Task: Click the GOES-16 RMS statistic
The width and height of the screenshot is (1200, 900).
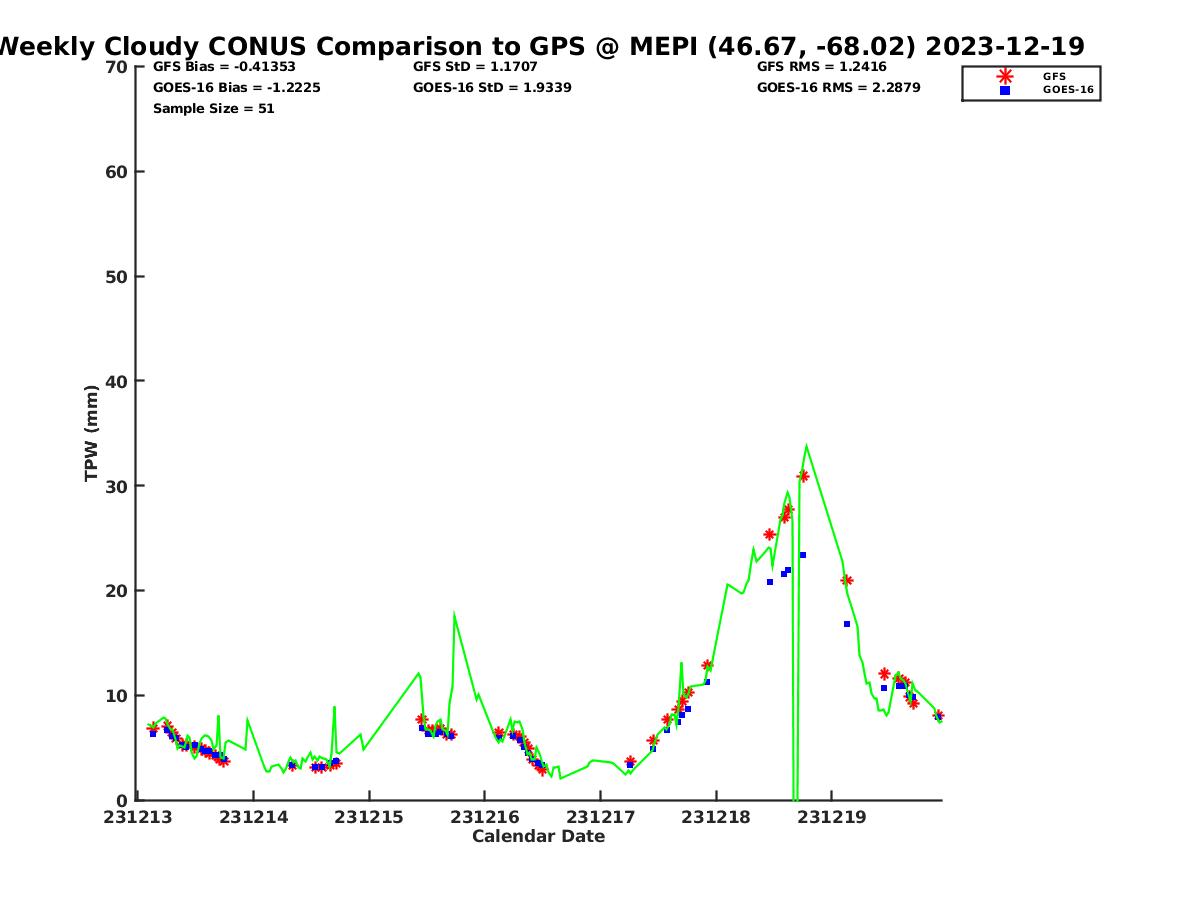Action: coord(838,87)
